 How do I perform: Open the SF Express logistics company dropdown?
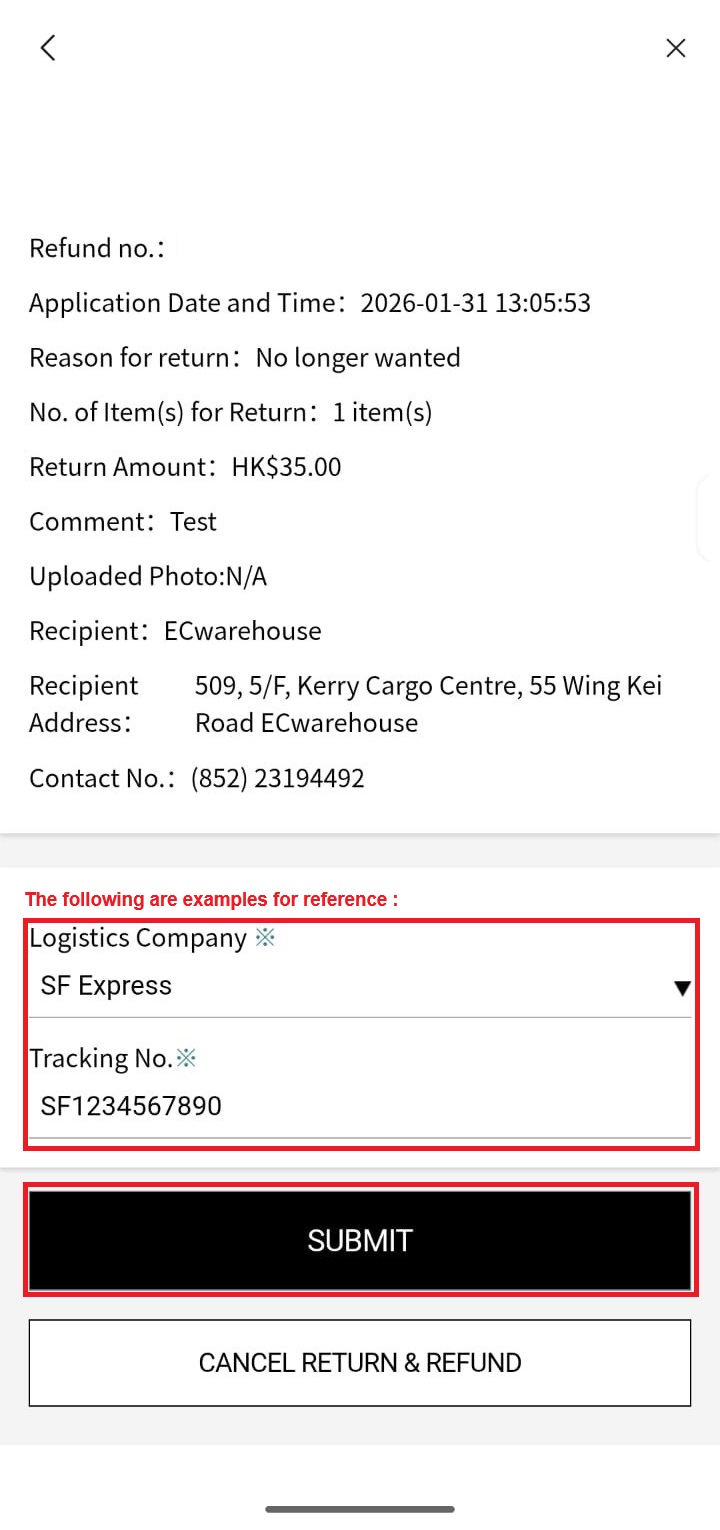350,986
